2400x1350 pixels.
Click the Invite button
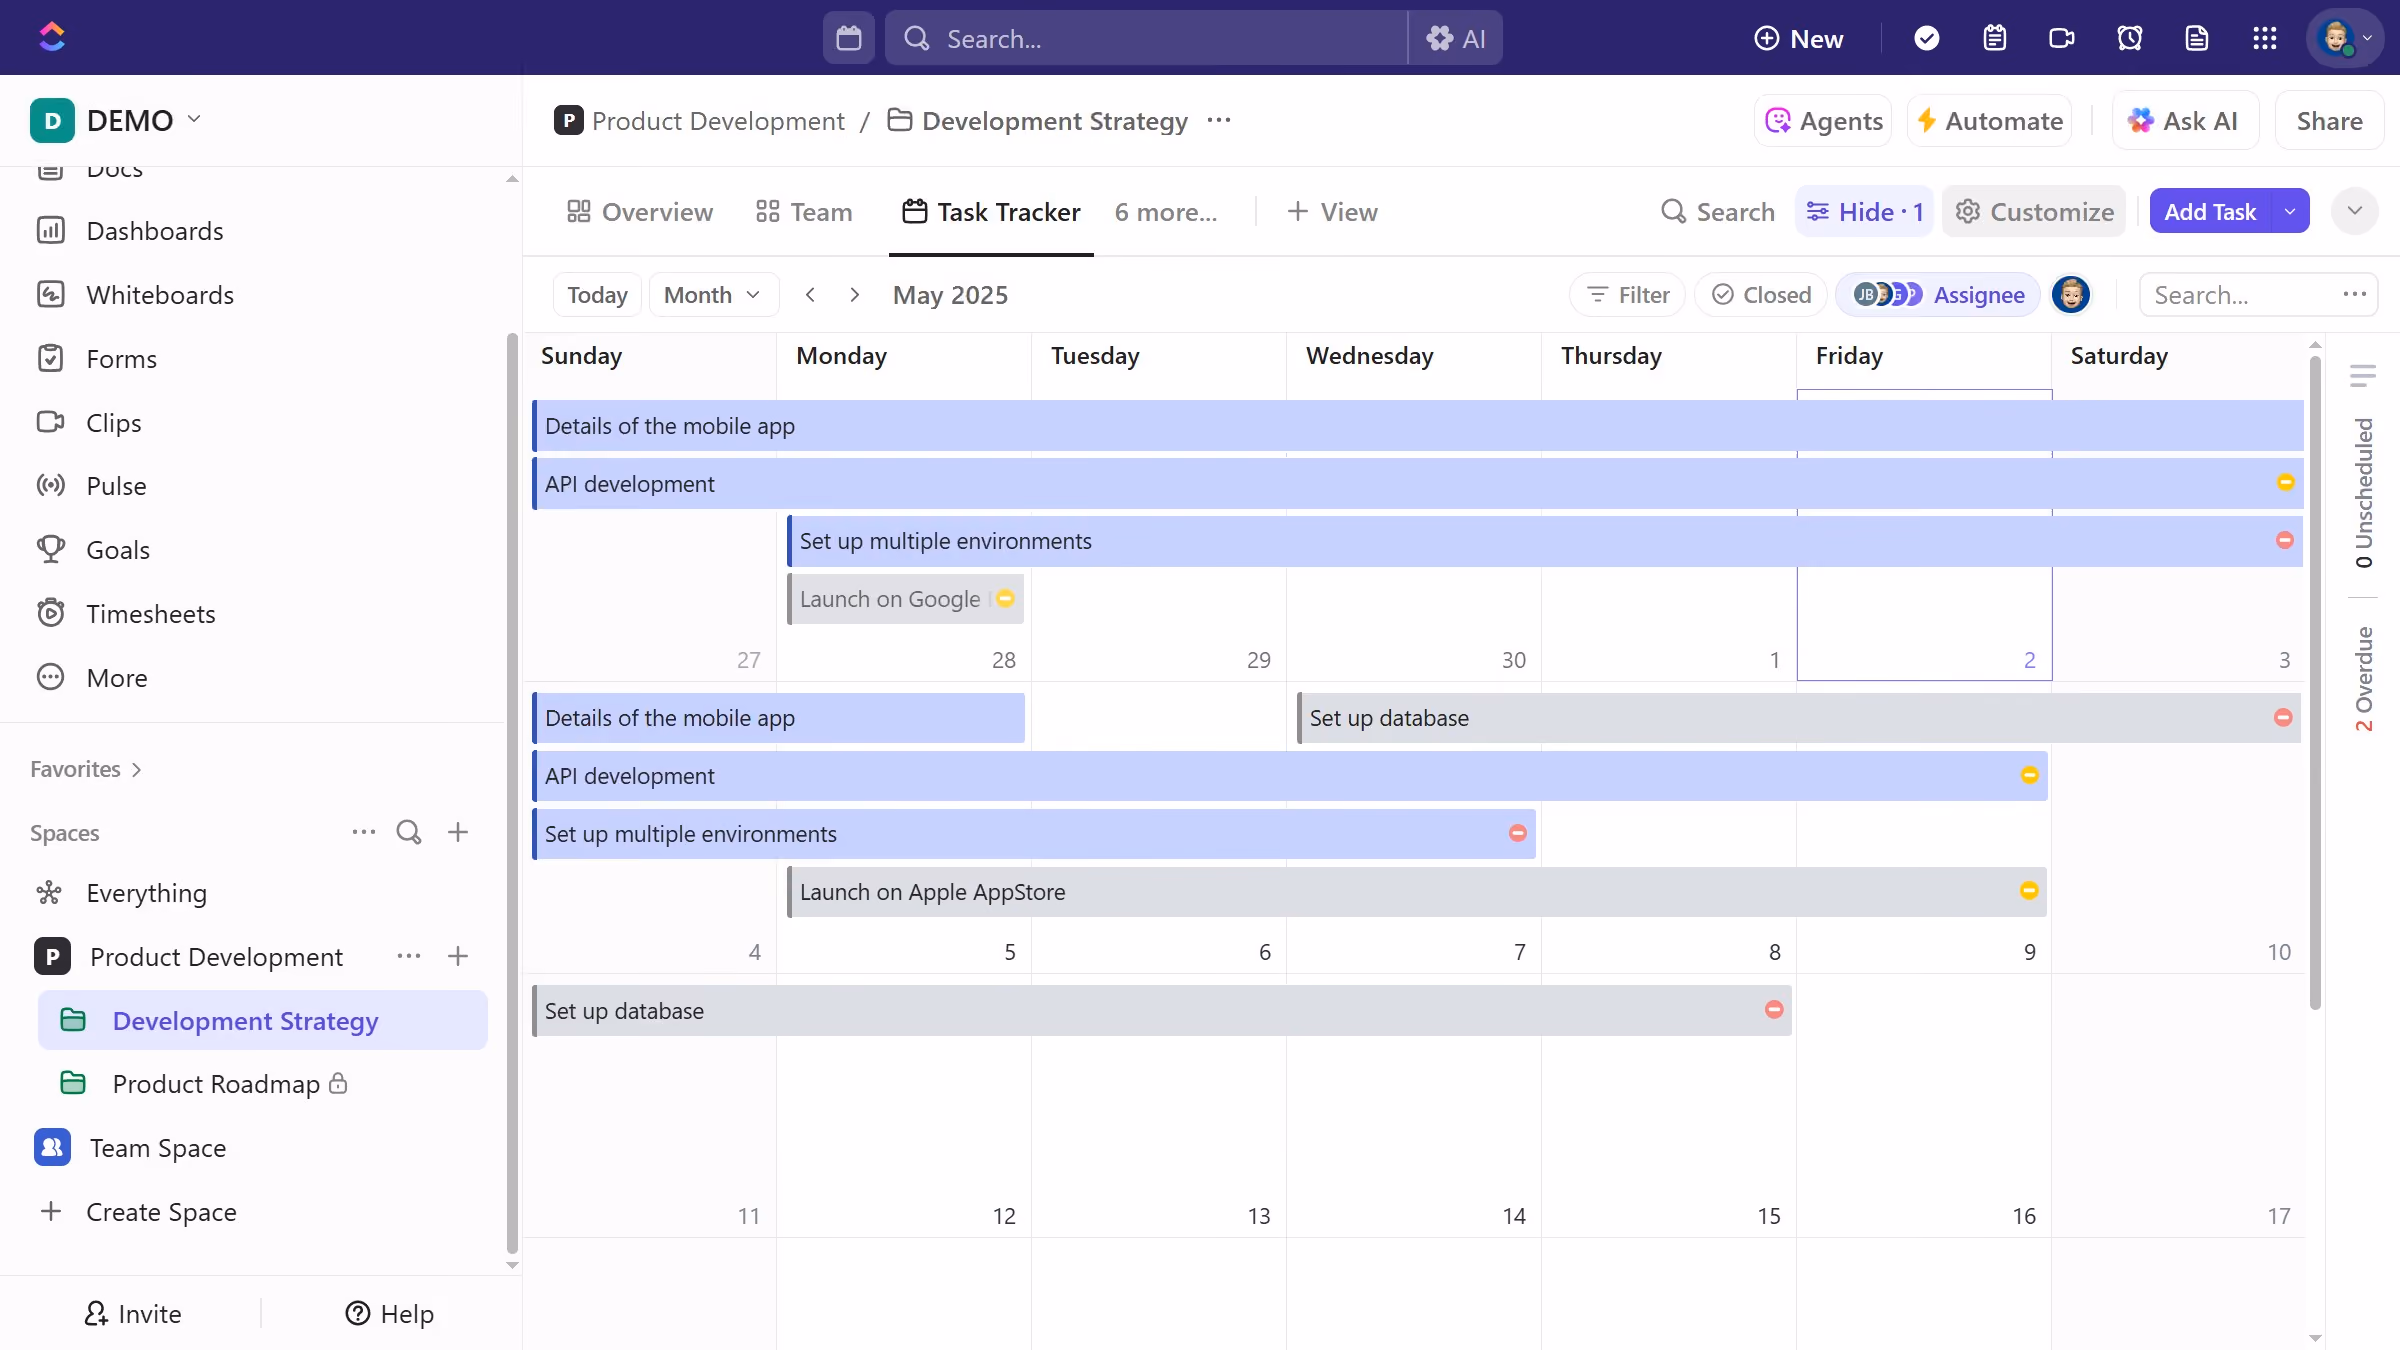(133, 1314)
